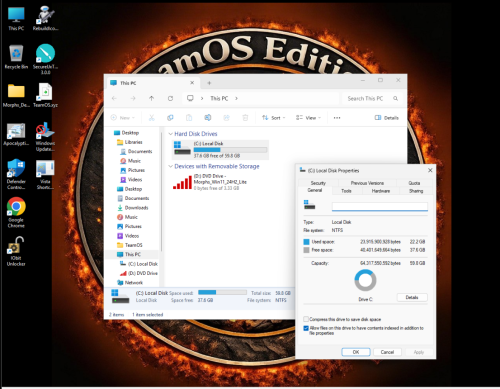This screenshot has height=389, width=500.
Task: Switch to the Quota tab
Action: 414,183
